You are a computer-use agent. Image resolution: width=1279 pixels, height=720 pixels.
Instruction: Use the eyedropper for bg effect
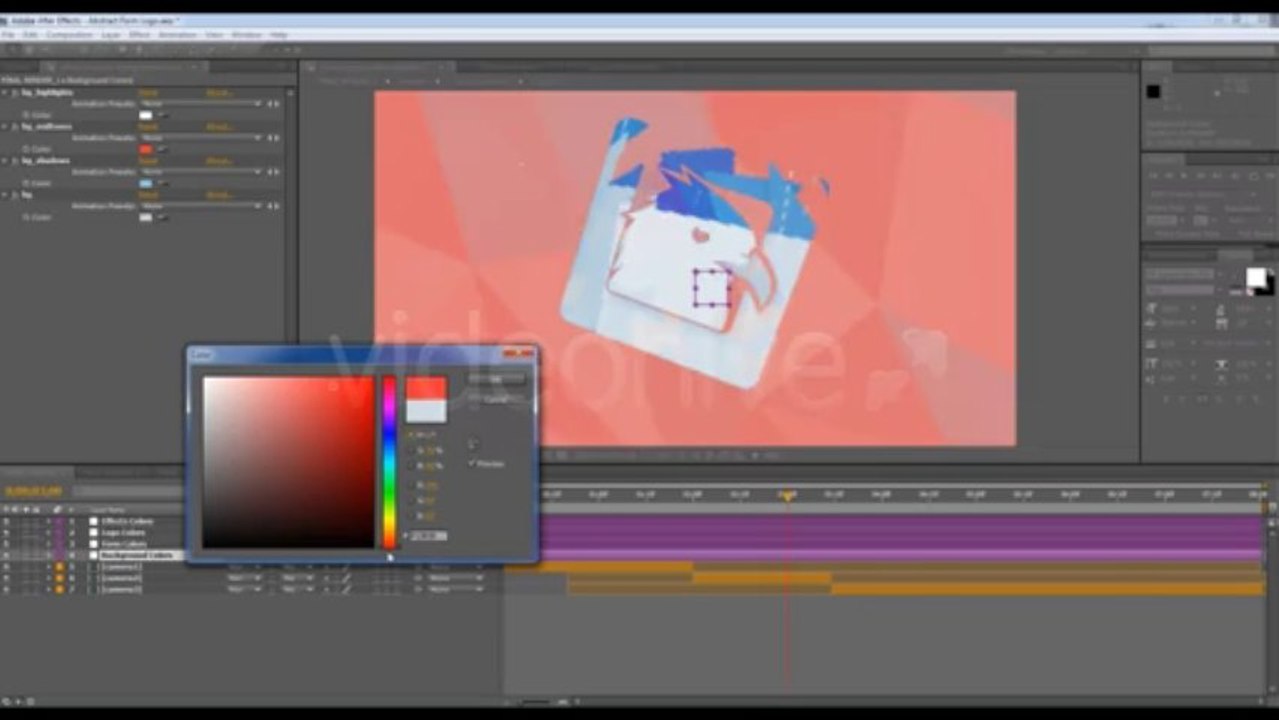tap(162, 217)
